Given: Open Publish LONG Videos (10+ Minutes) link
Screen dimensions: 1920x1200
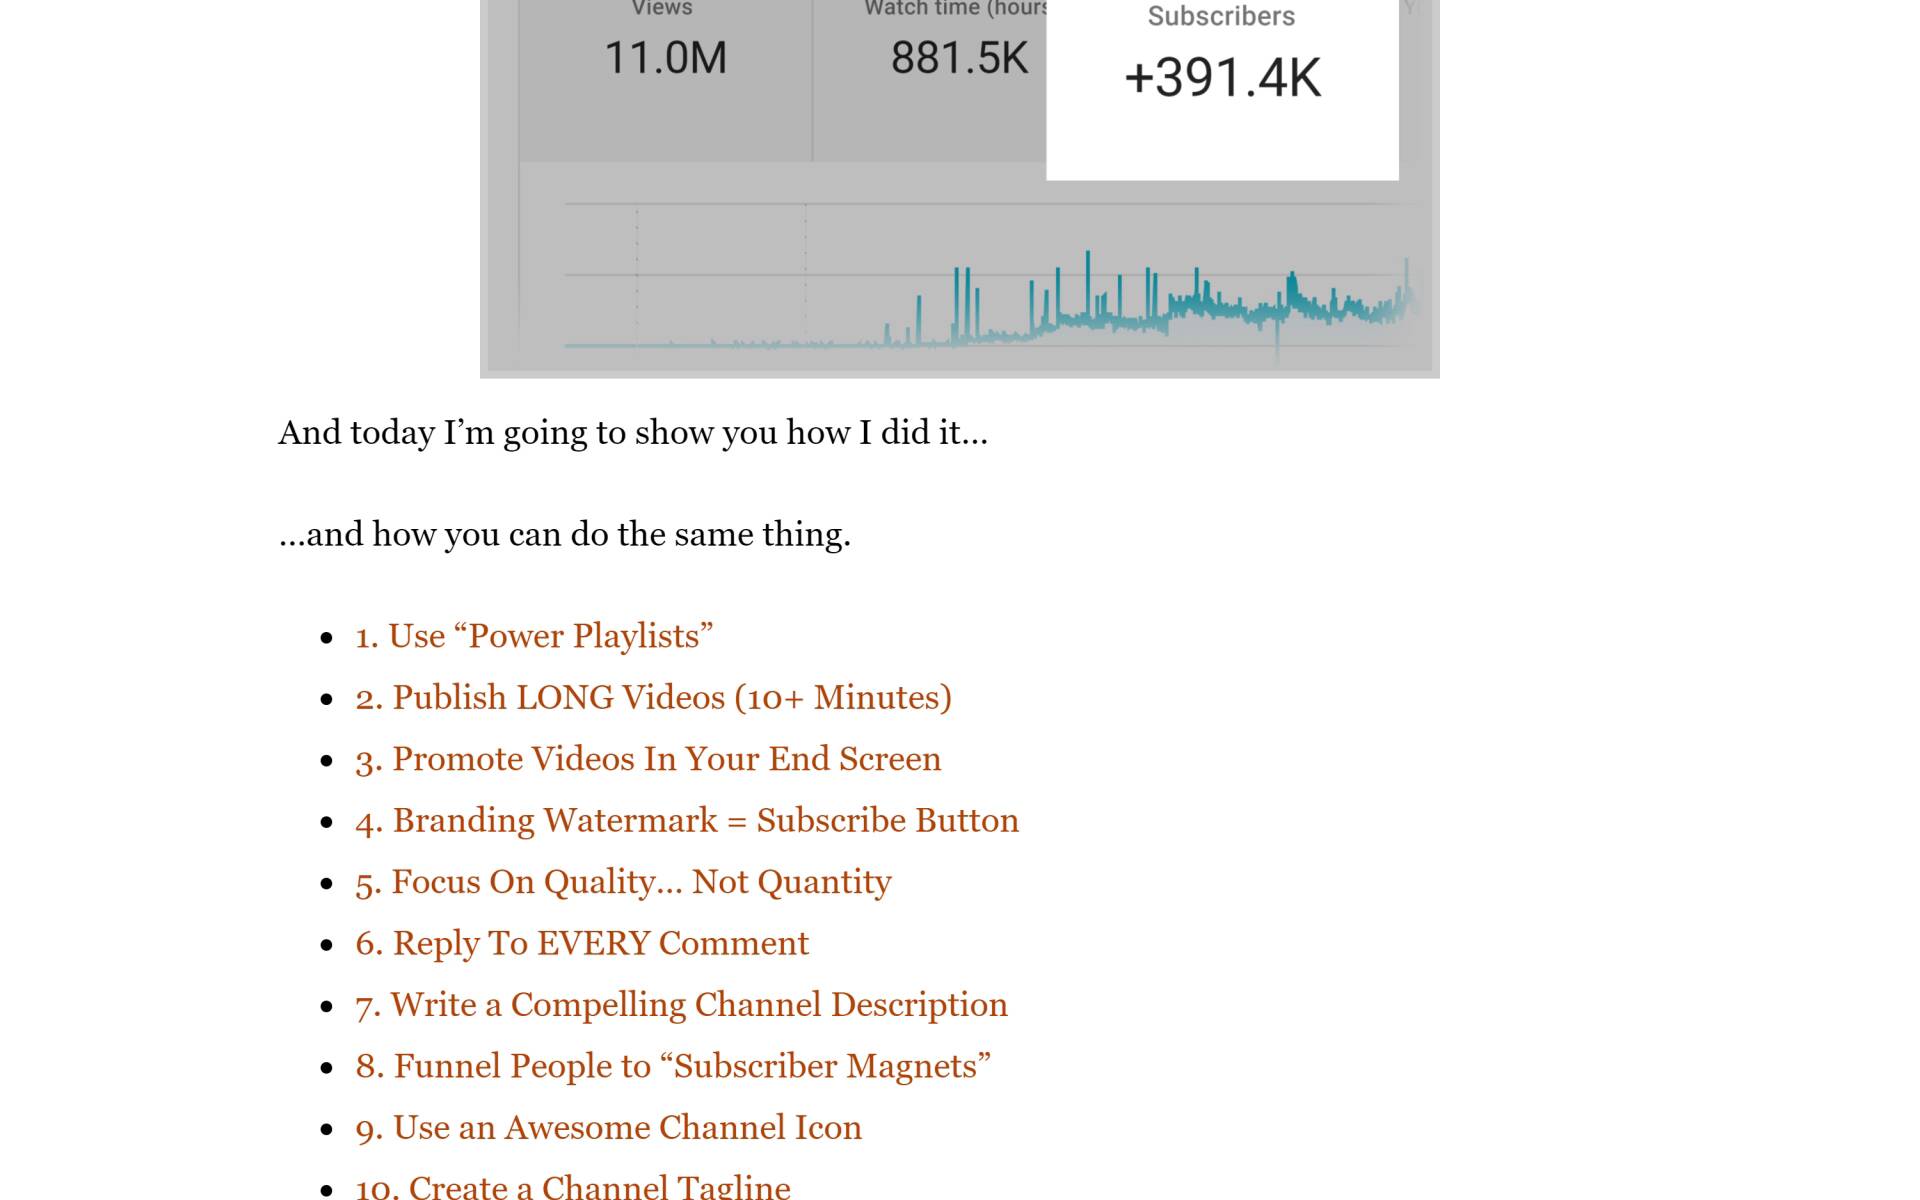Looking at the screenshot, I should [653, 698].
